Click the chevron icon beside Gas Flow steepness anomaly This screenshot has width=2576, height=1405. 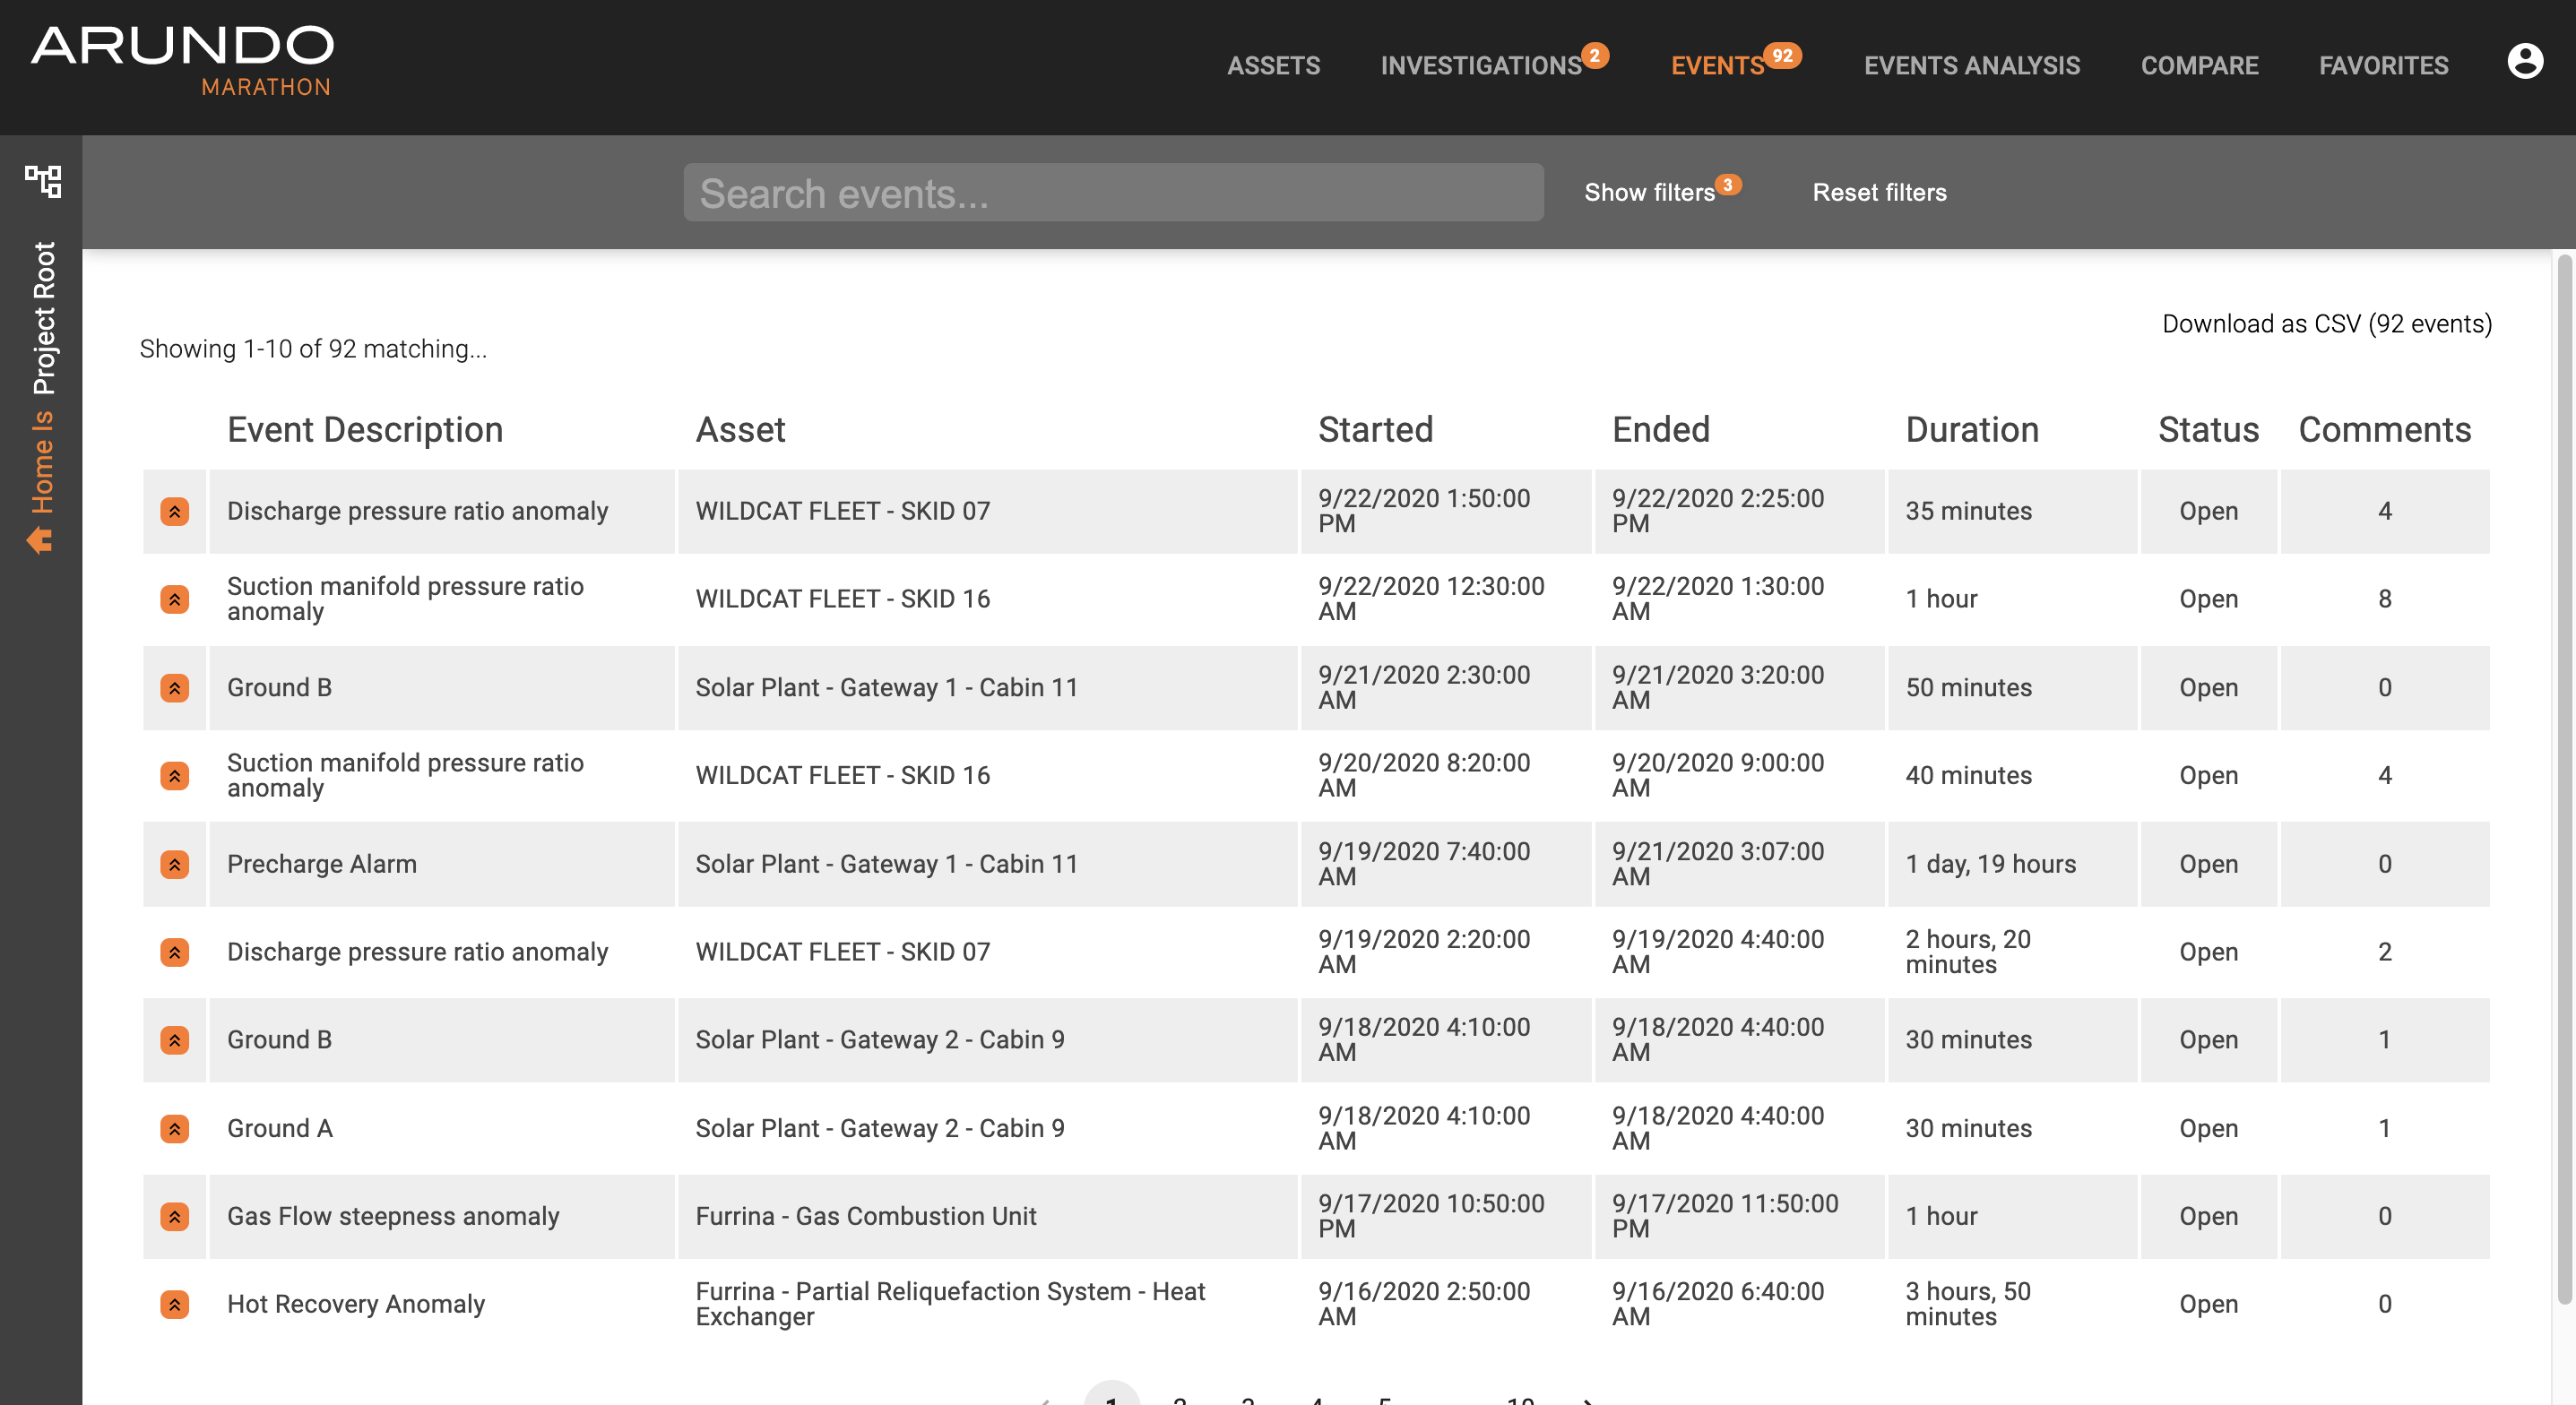click(175, 1216)
